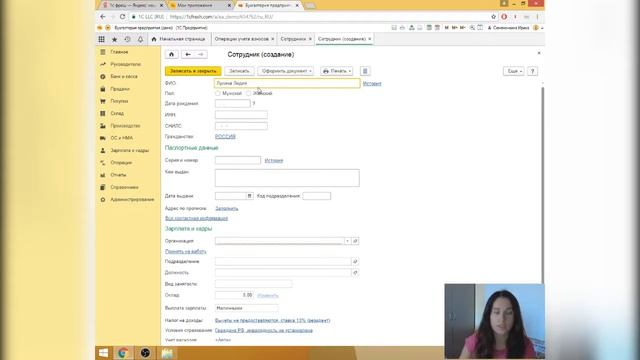640x360 pixels.
Task: Open the Favorites star icon
Action: pos(115,39)
